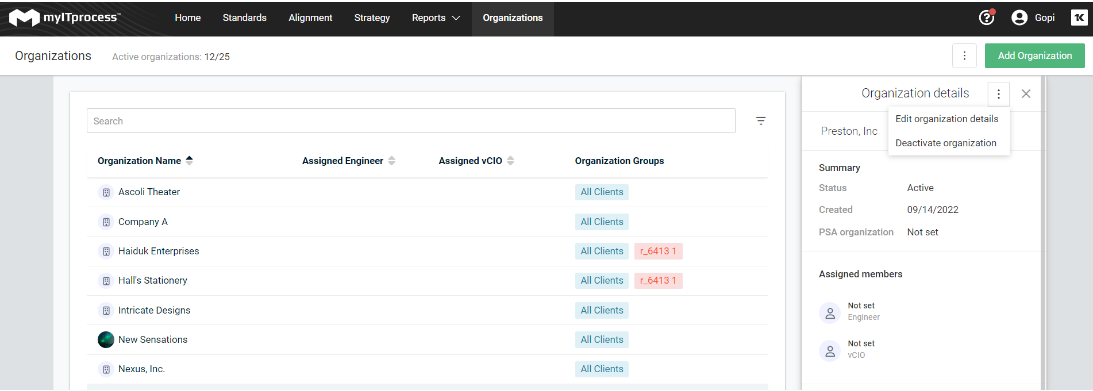The image size is (1093, 391).
Task: Expand the Reports dropdown menu
Action: coord(436,18)
